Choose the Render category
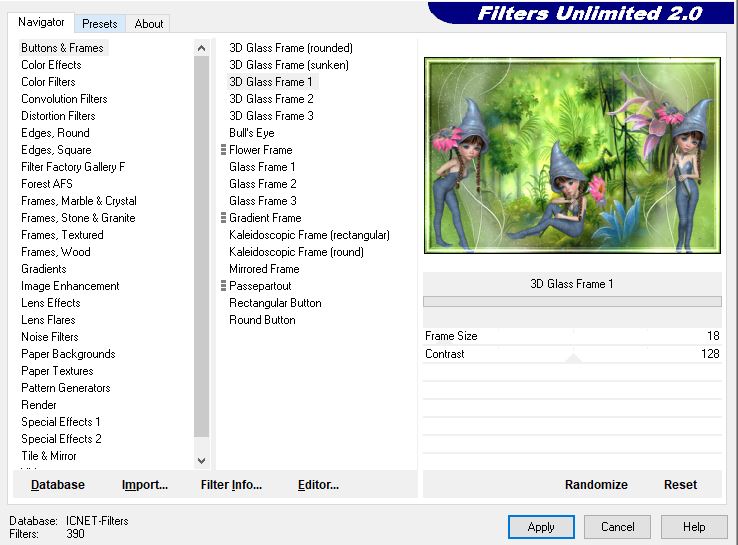738x545 pixels. click(39, 405)
